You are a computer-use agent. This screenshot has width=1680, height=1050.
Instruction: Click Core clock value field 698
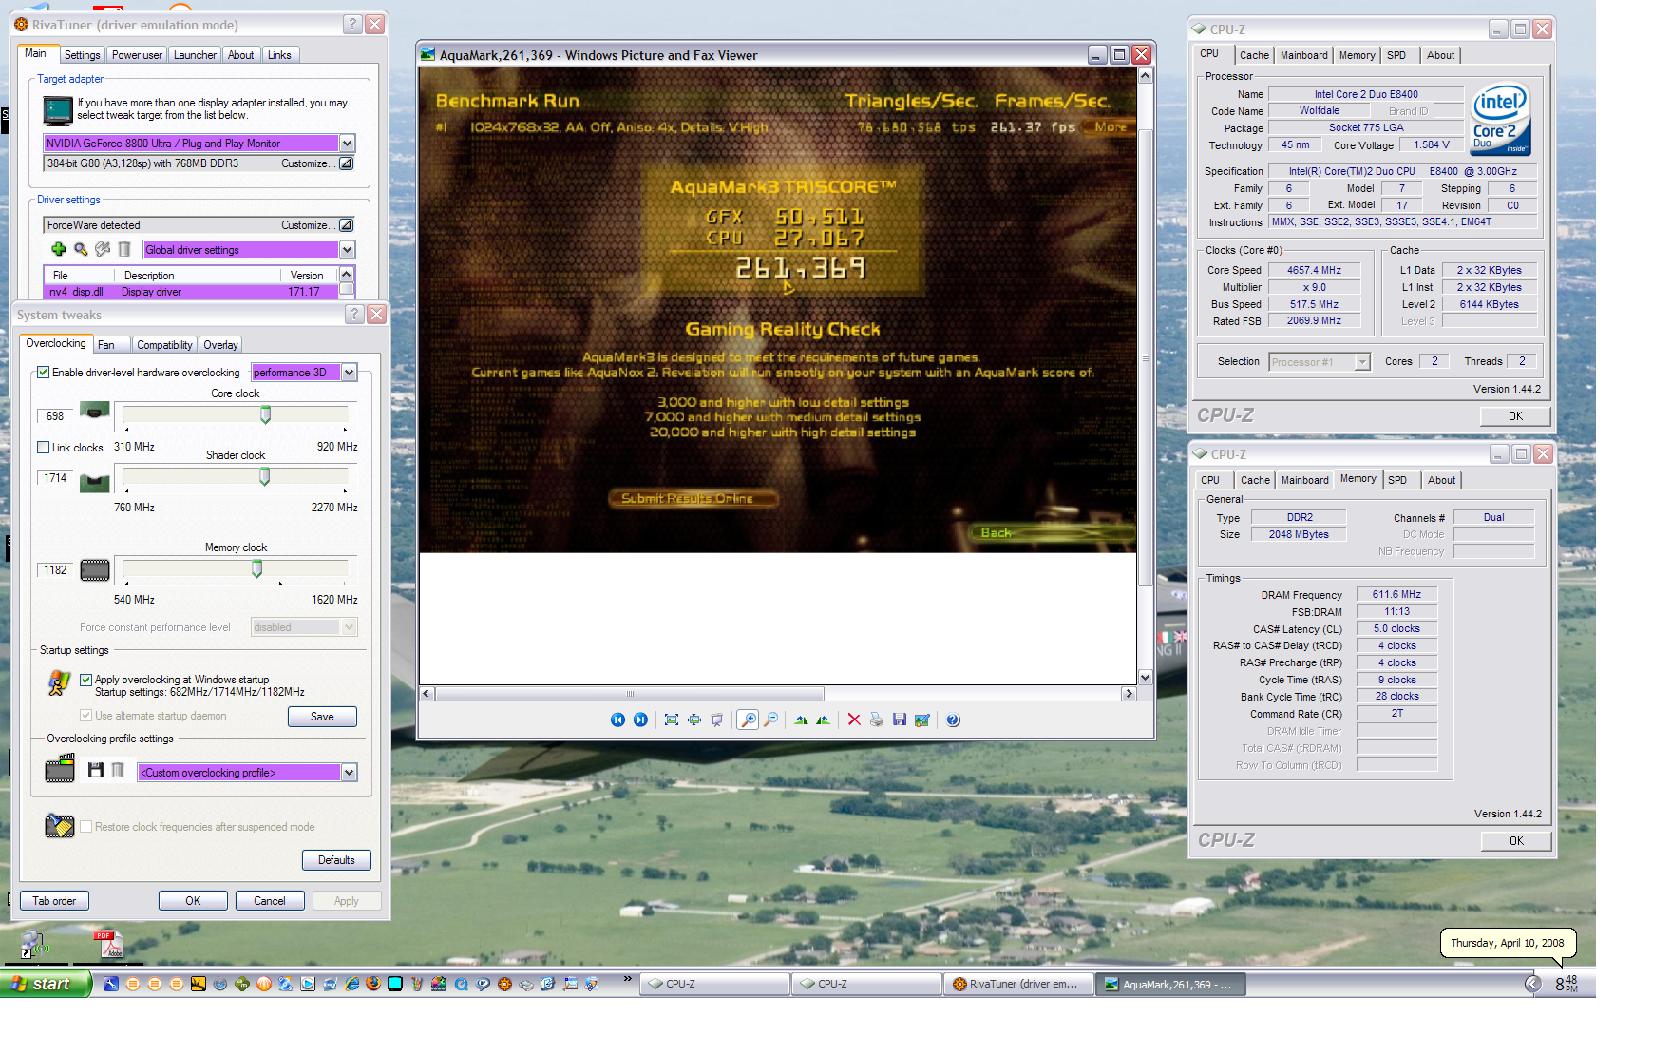(x=55, y=416)
